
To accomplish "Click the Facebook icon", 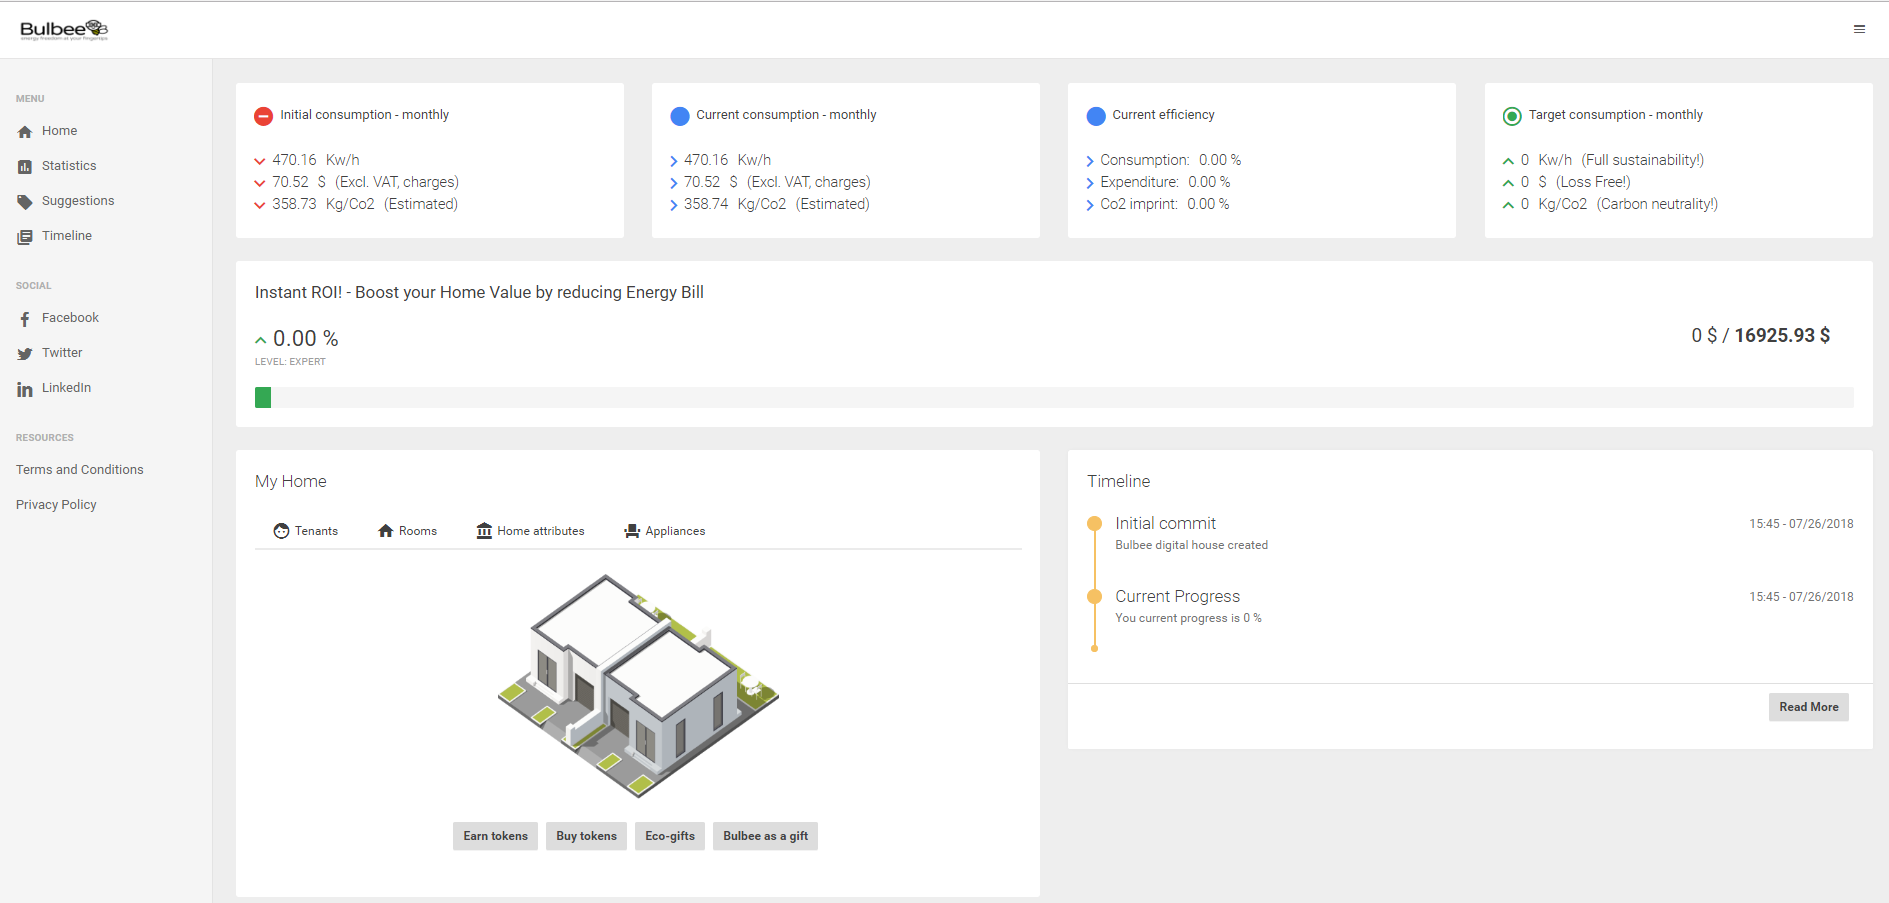I will click(x=25, y=319).
